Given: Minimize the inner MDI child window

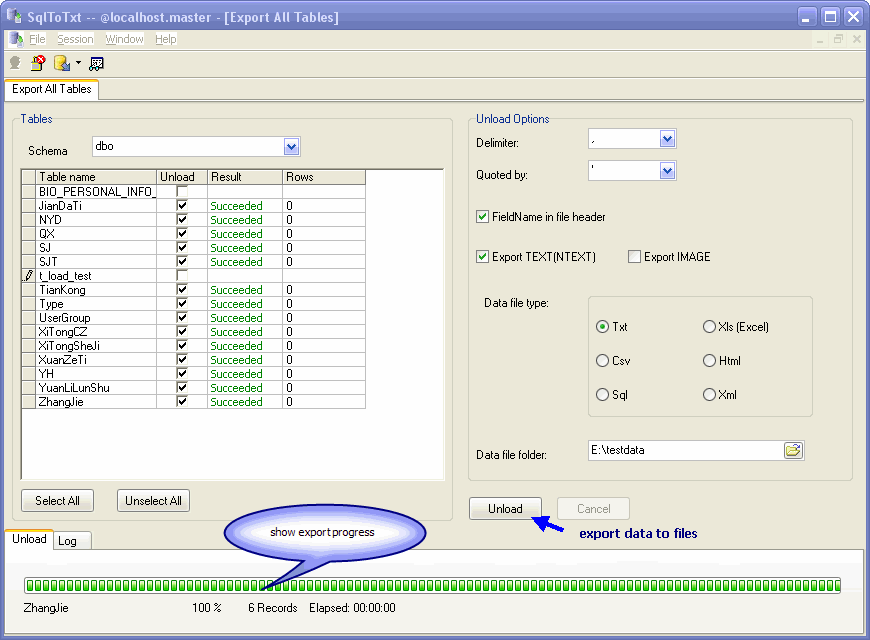Looking at the screenshot, I should pyautogui.click(x=820, y=39).
